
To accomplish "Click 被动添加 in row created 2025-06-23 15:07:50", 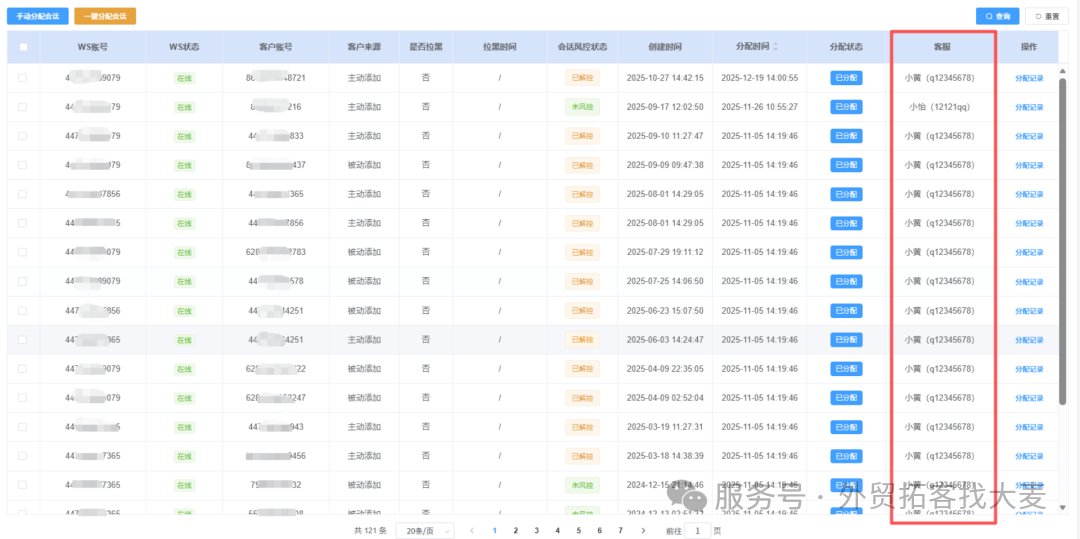I will [364, 310].
